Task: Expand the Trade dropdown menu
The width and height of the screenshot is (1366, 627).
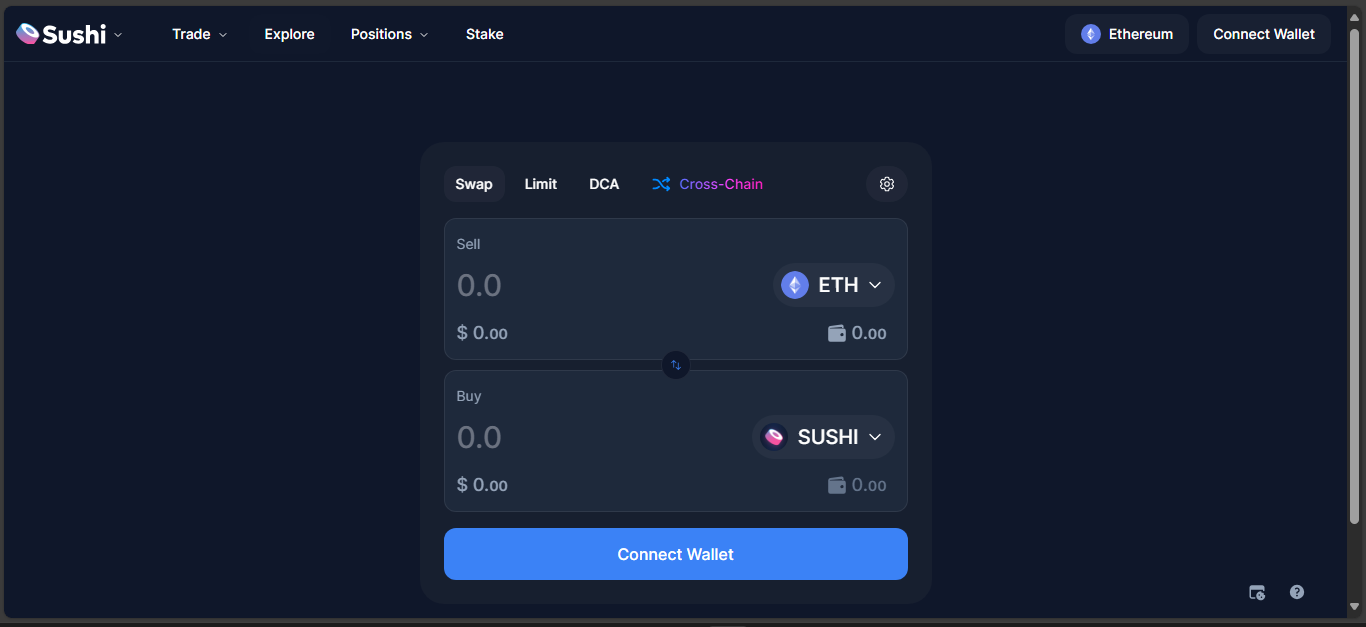Action: [x=199, y=34]
